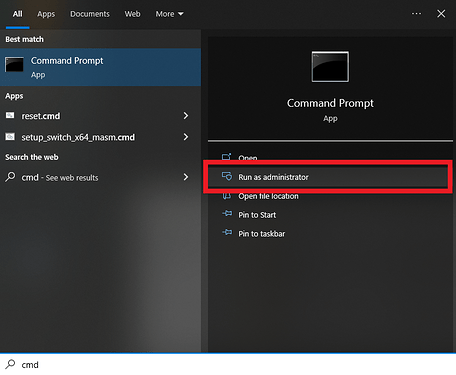Viewport: 456px width, 375px height.
Task: Click large Command Prompt preview icon
Action: [x=330, y=67]
